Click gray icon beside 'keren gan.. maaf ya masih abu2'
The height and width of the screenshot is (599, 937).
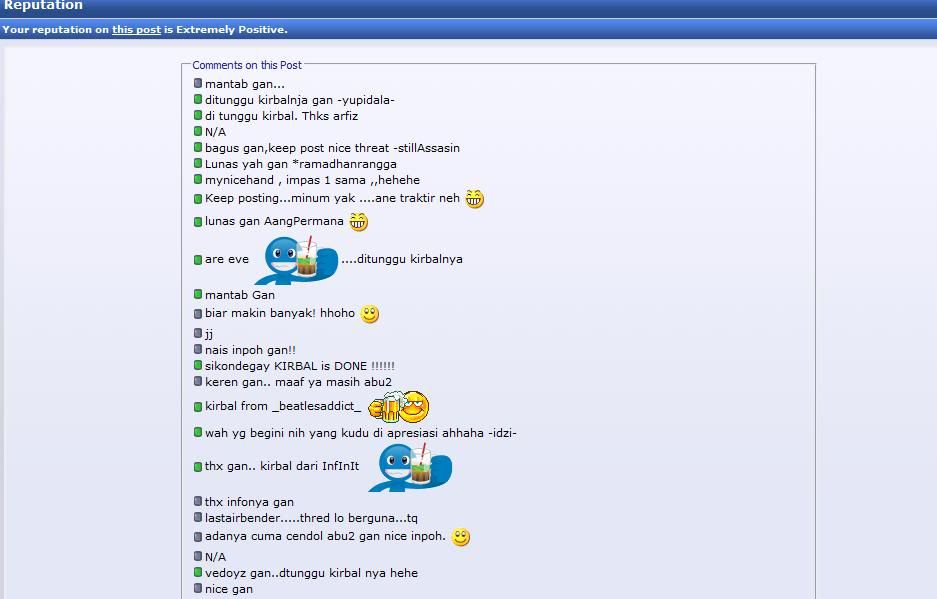point(198,381)
